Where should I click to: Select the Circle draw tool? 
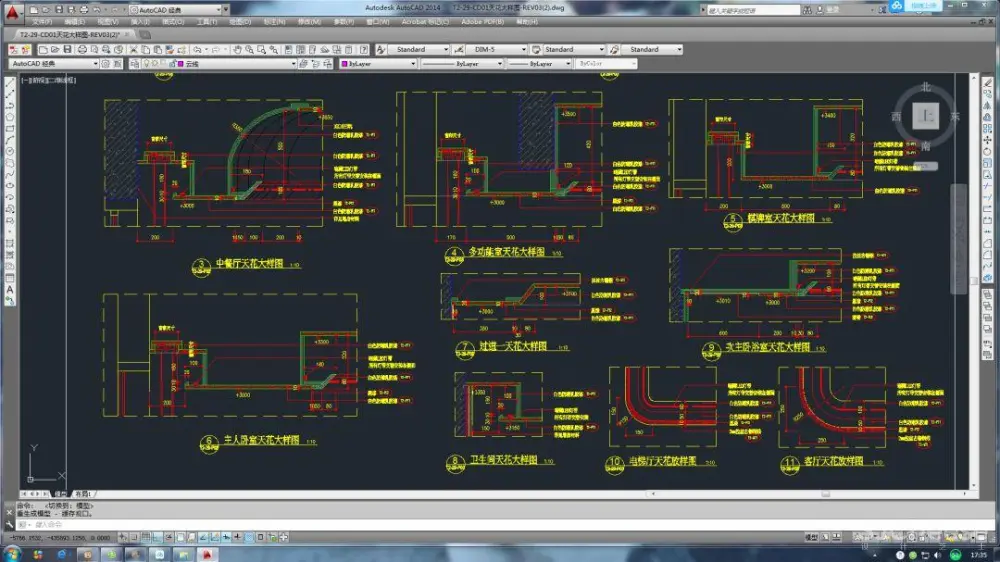(x=9, y=152)
